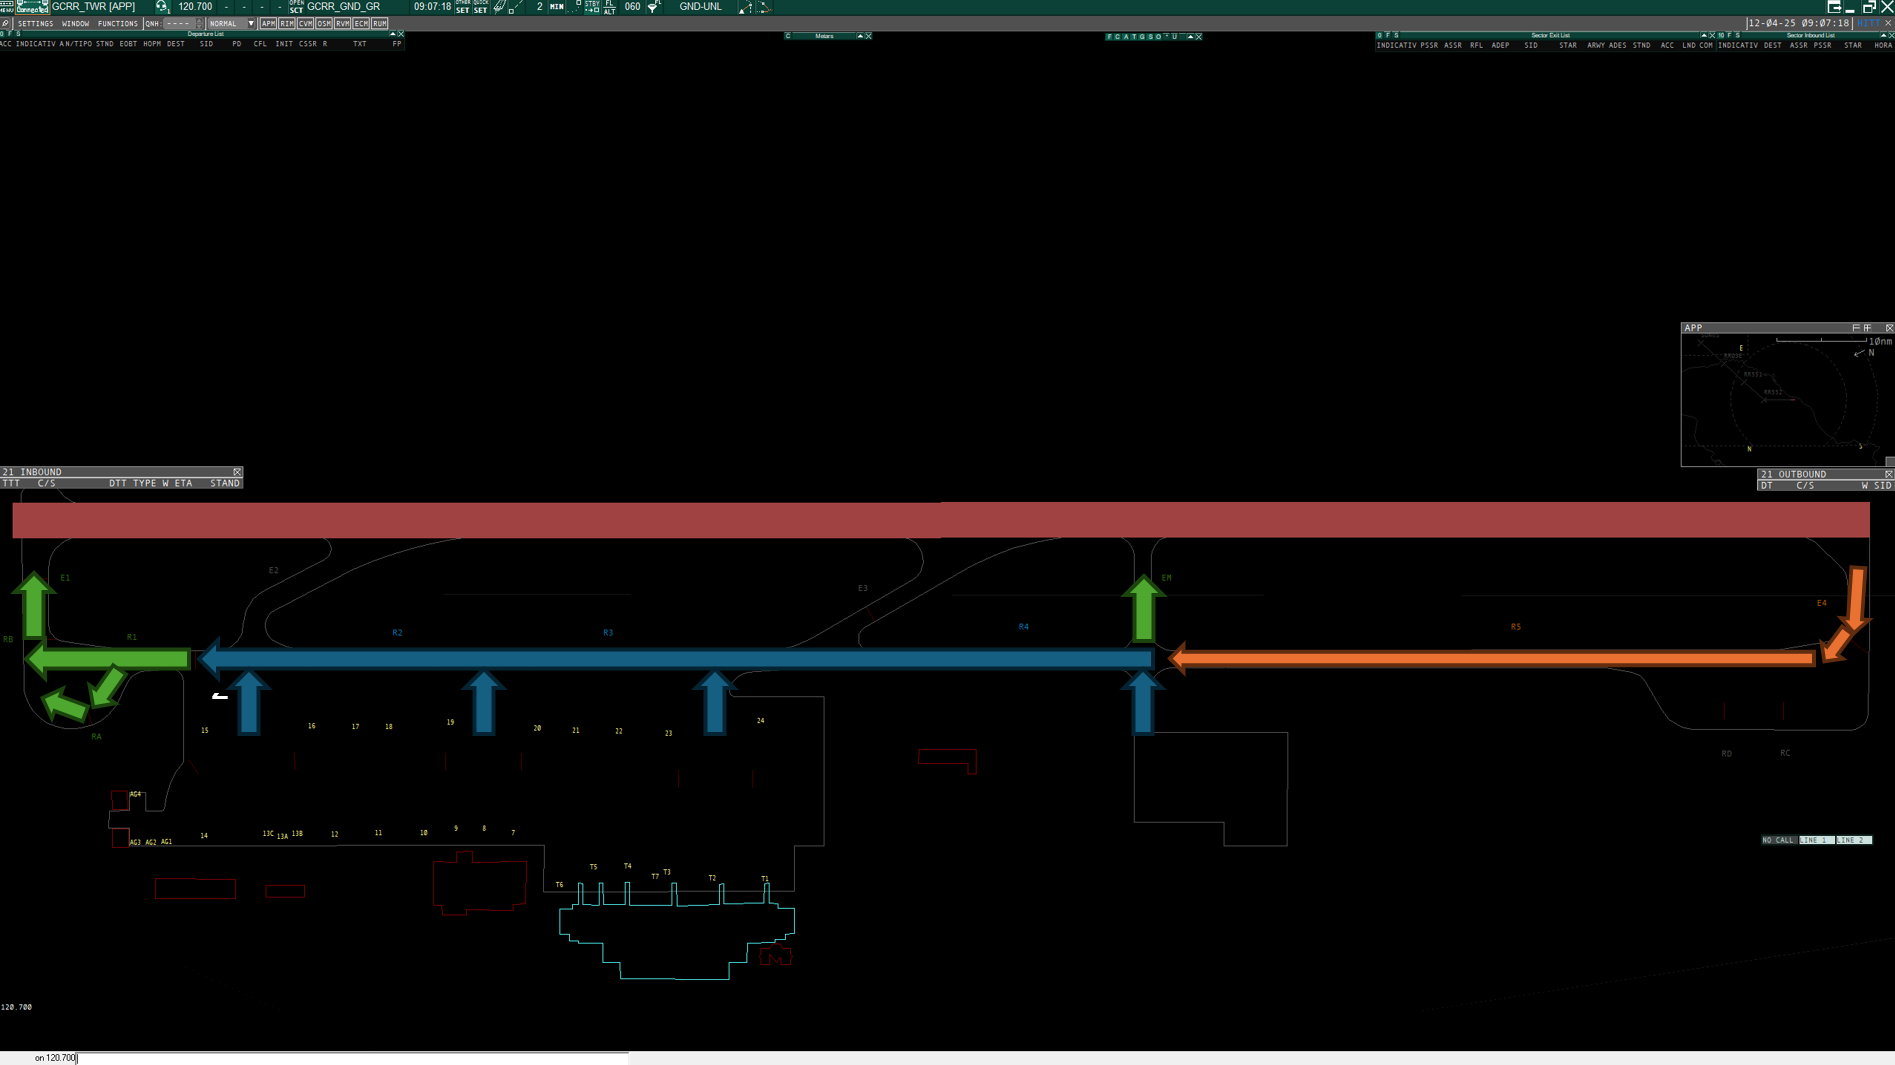
Task: Click the STAR column header in Sector Exit List
Action: click(x=1568, y=45)
